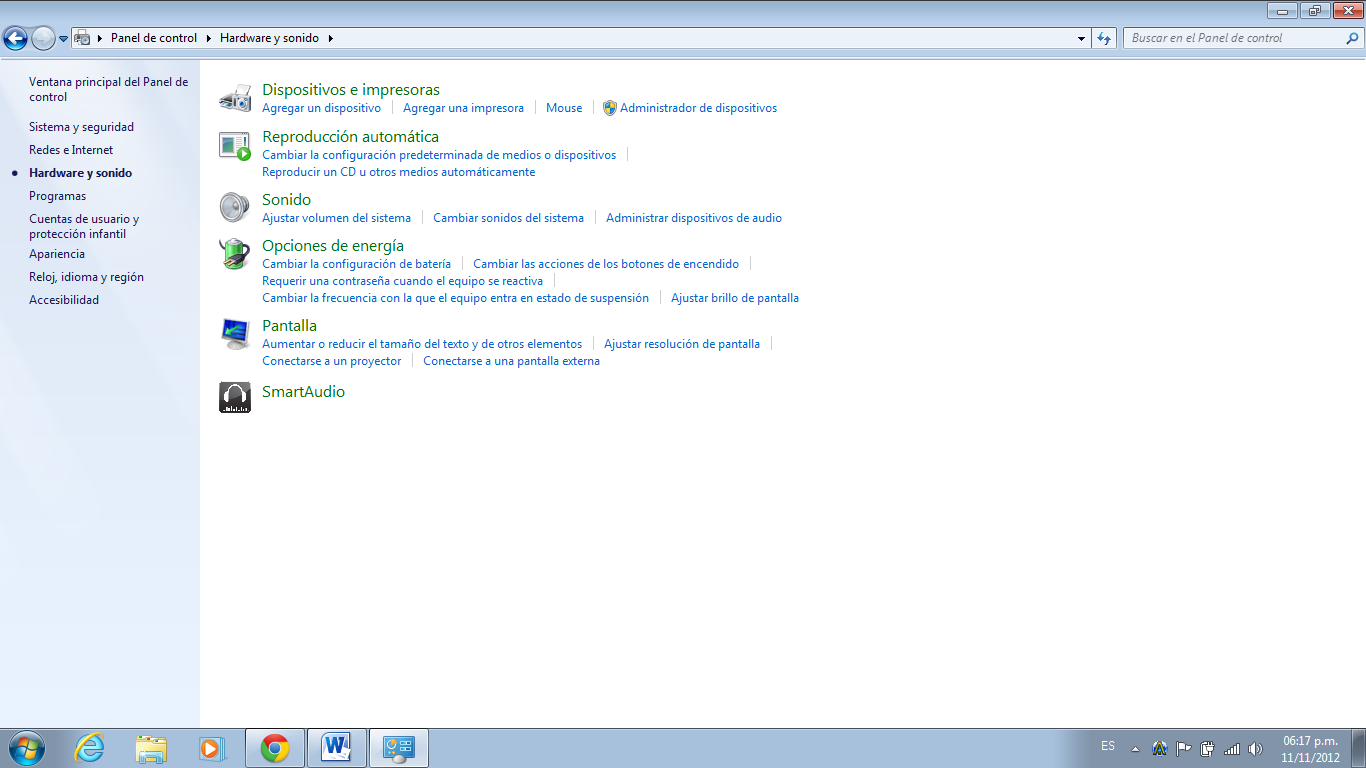Launch Google Chrome from the taskbar

point(274,747)
